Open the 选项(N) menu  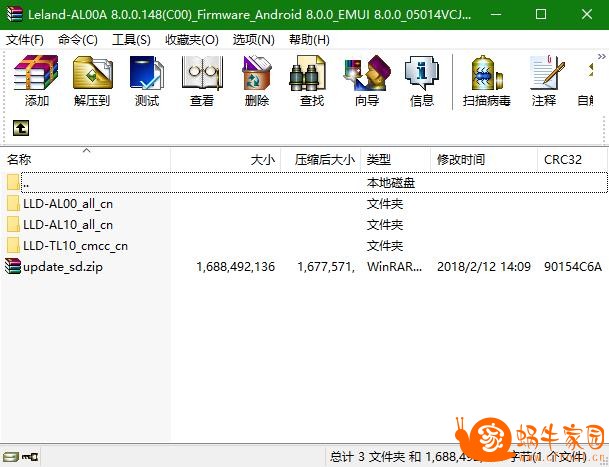click(254, 40)
